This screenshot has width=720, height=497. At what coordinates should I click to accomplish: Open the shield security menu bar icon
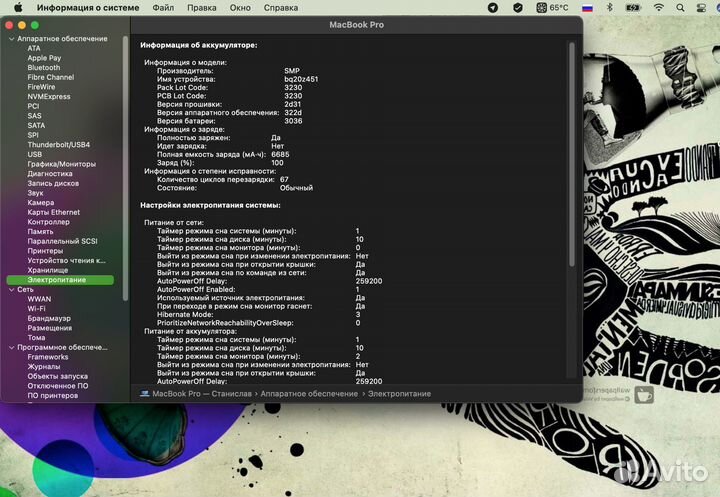point(518,7)
